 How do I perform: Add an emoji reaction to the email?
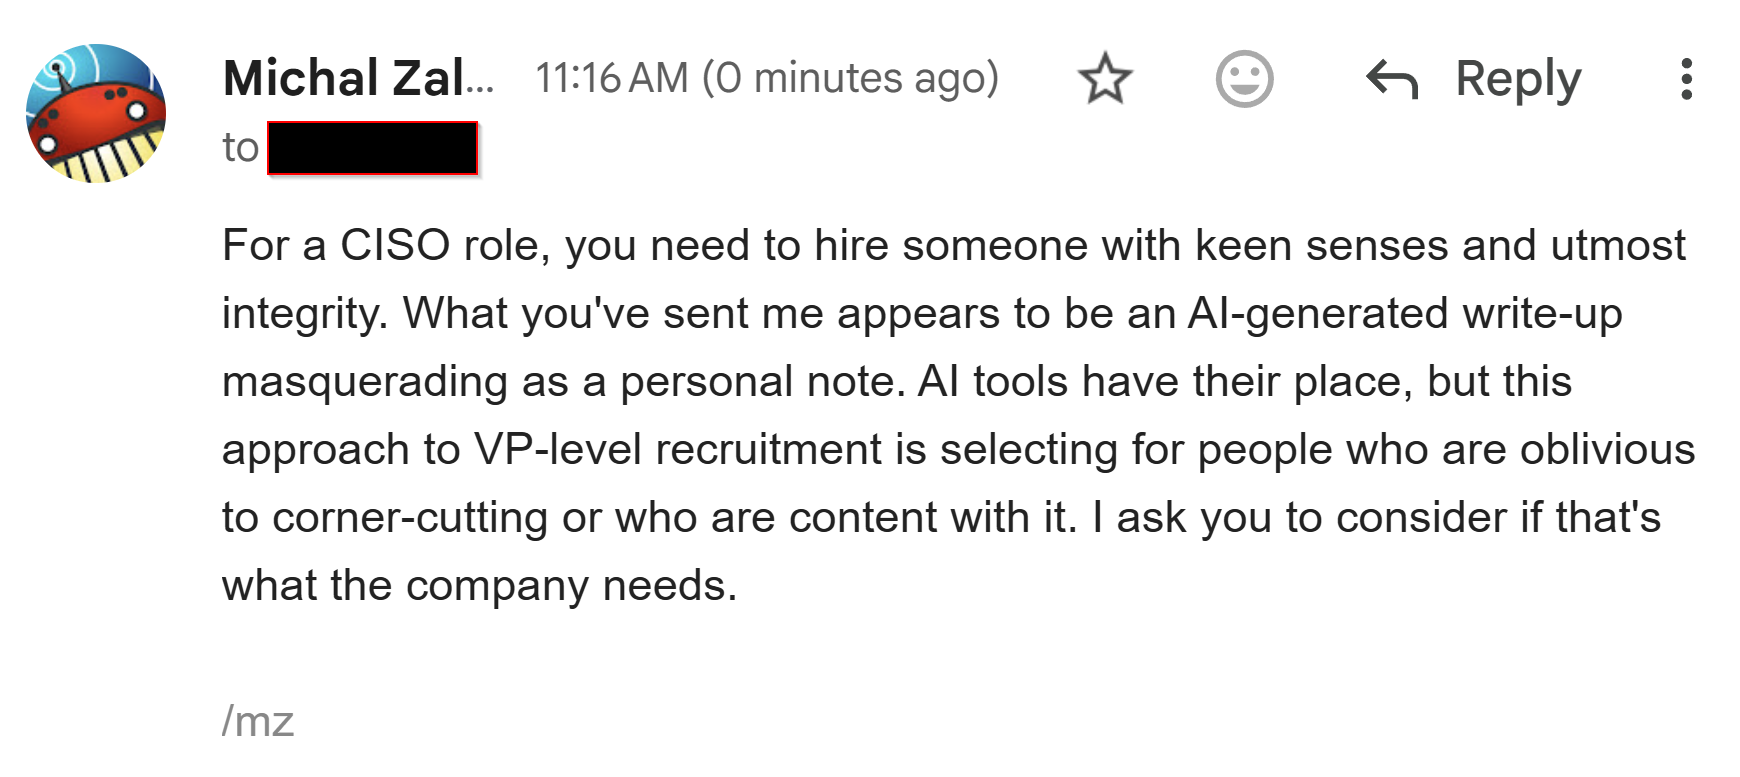point(1244,79)
